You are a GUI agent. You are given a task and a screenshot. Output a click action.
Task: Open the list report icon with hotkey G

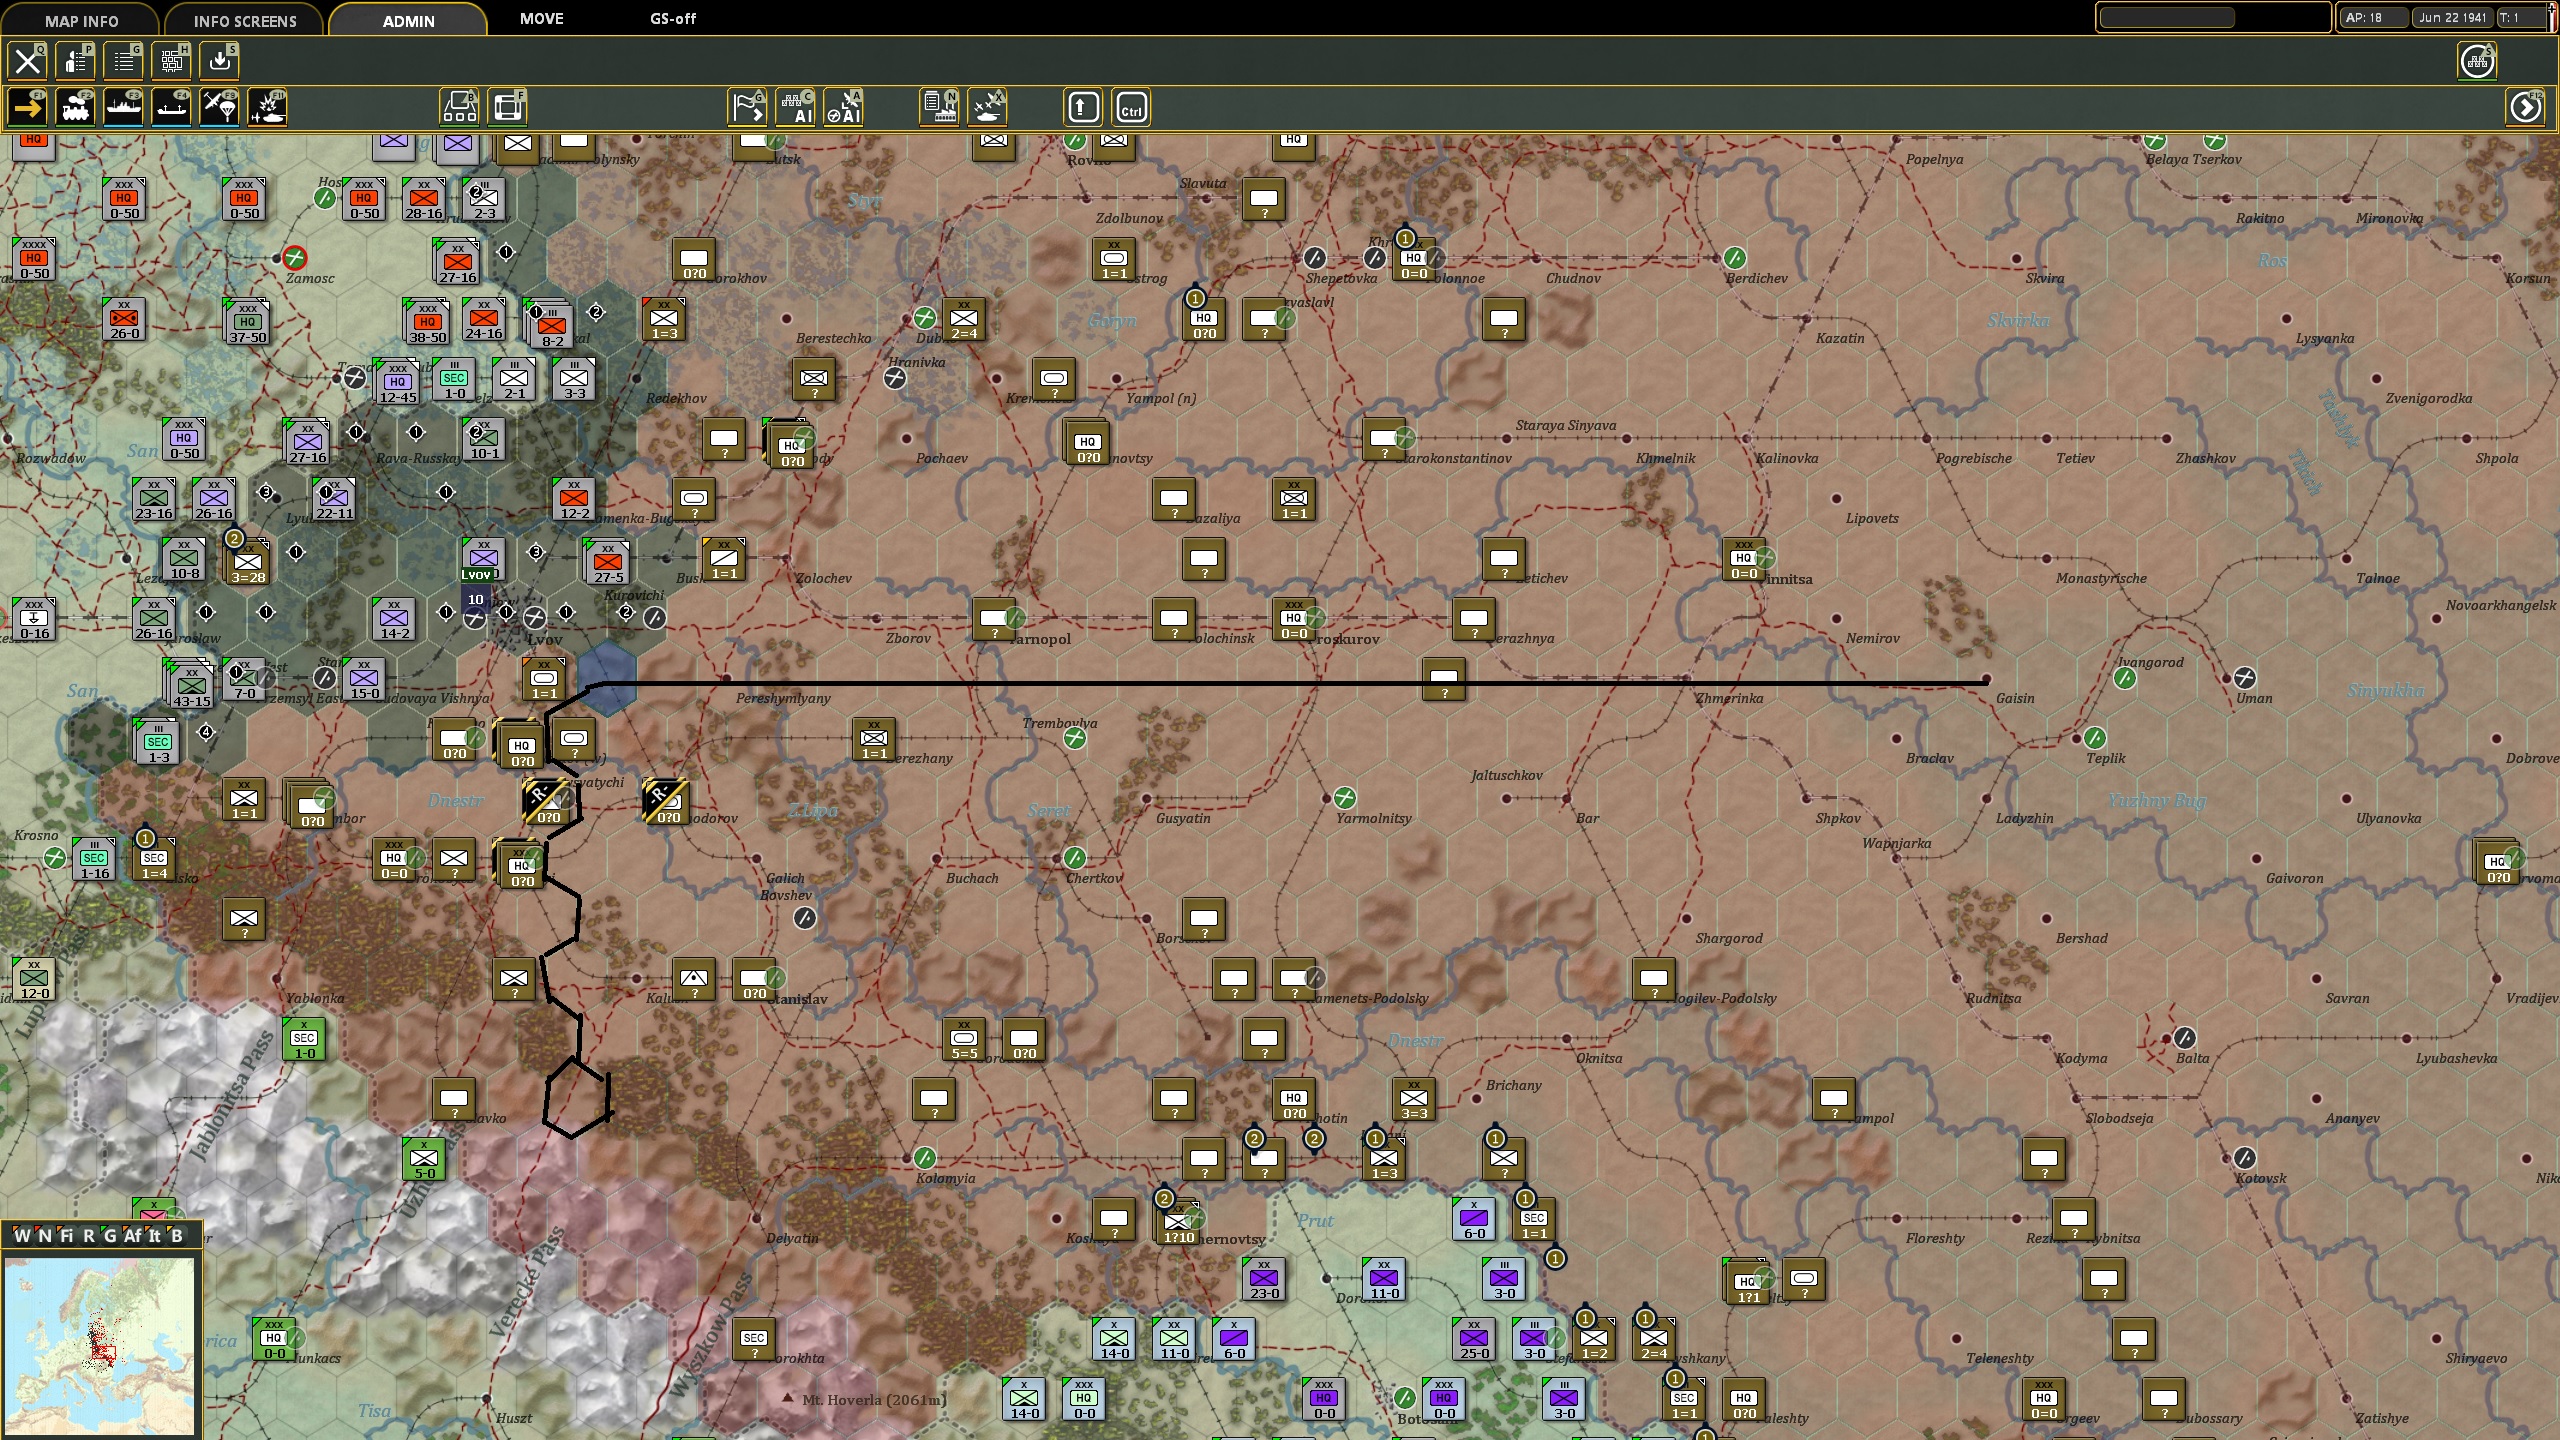pyautogui.click(x=124, y=61)
